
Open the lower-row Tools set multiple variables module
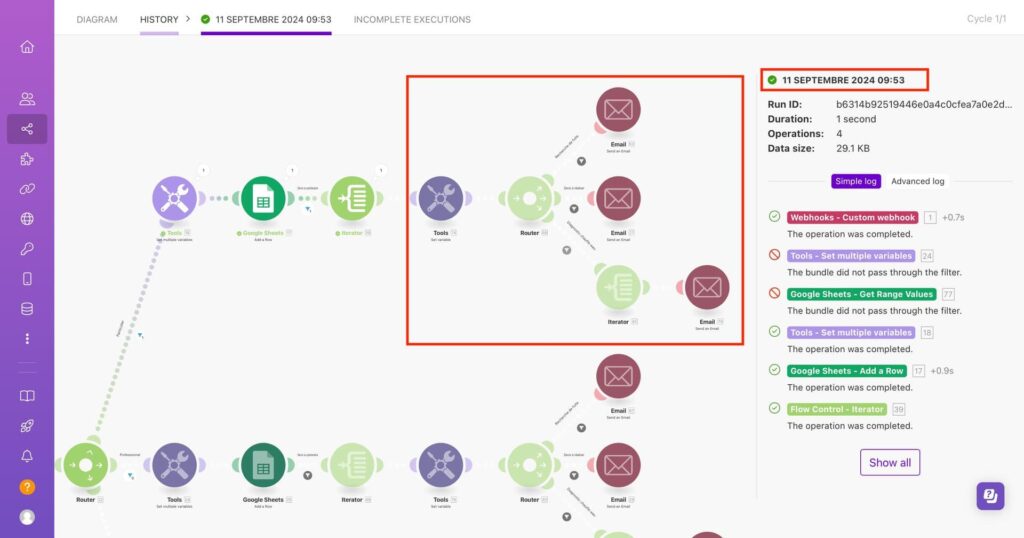(174, 465)
